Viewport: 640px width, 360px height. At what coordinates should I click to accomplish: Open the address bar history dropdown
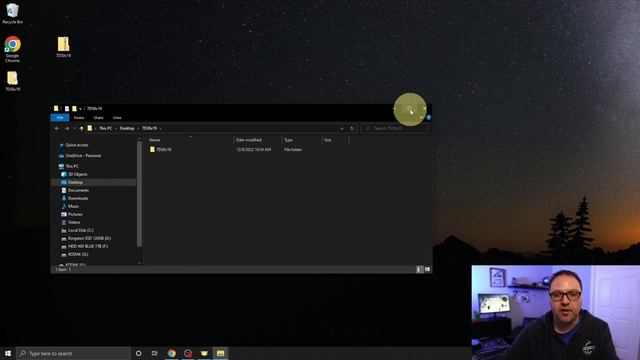[342, 128]
